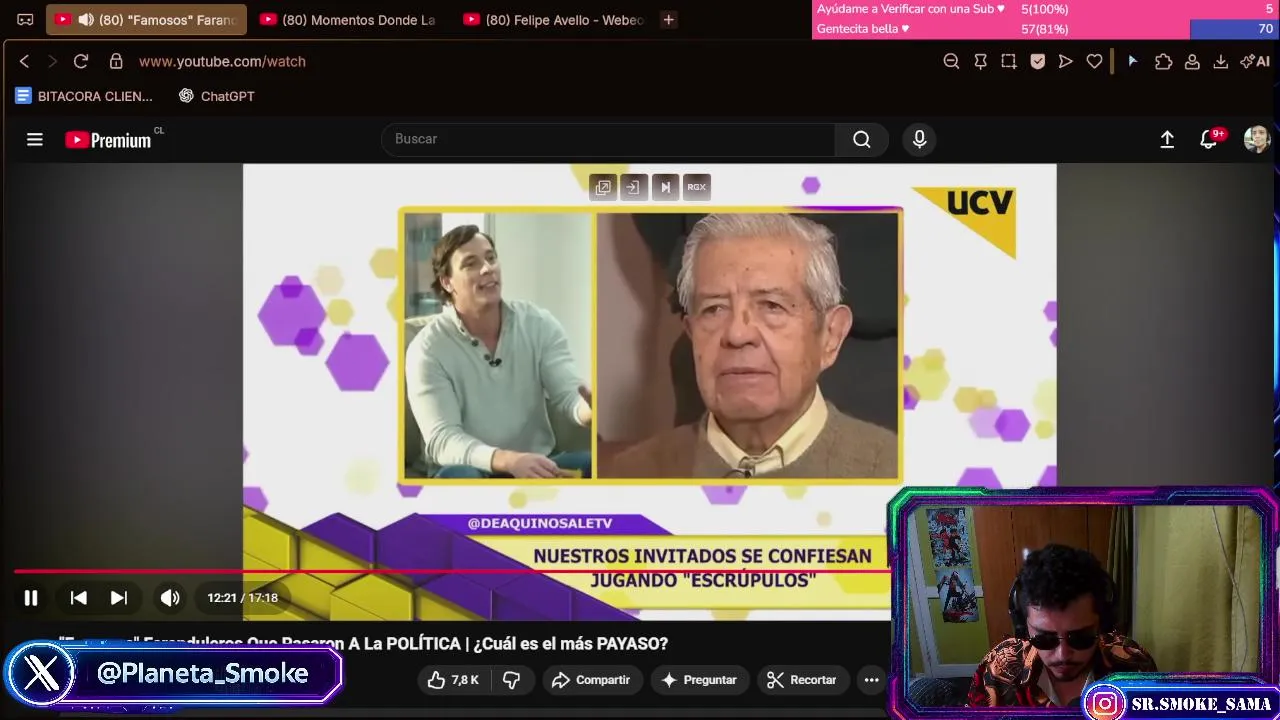1280x720 pixels.
Task: Click the send flow arrow icon
Action: [x=1066, y=61]
